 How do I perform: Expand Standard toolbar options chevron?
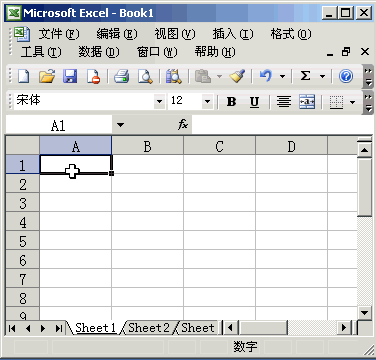(x=368, y=76)
